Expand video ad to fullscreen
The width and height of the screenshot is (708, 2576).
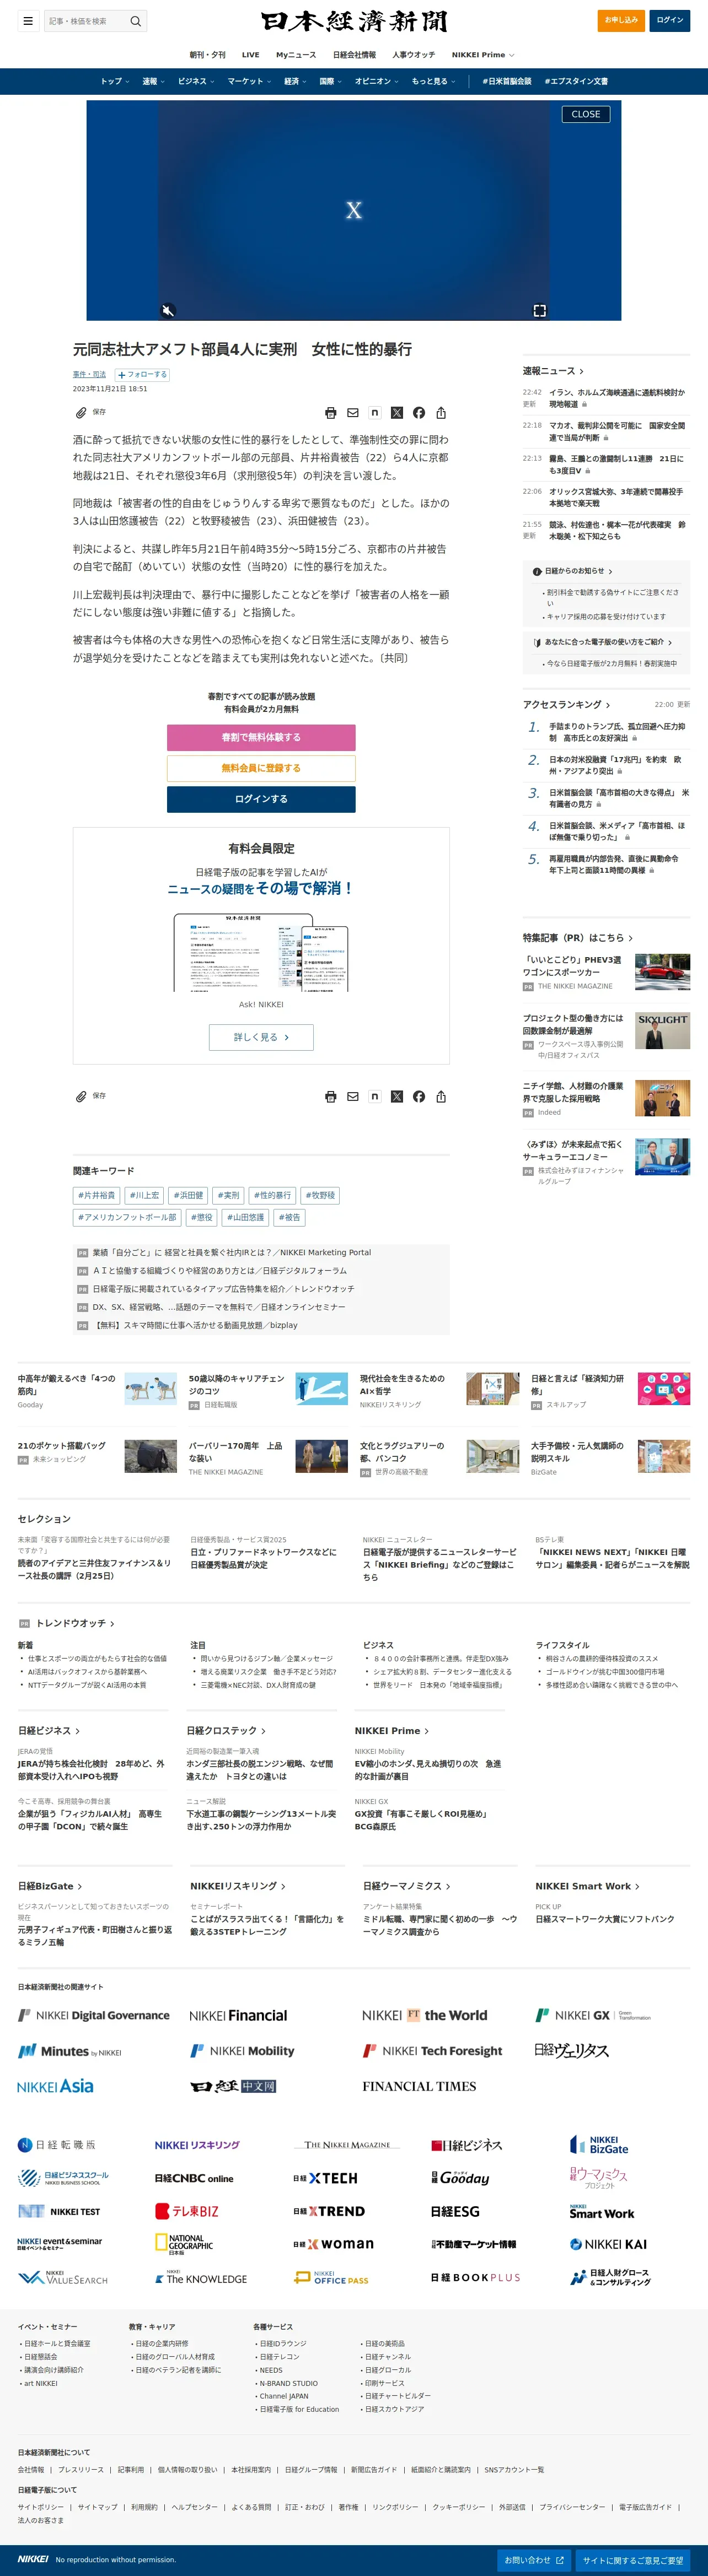[x=539, y=310]
